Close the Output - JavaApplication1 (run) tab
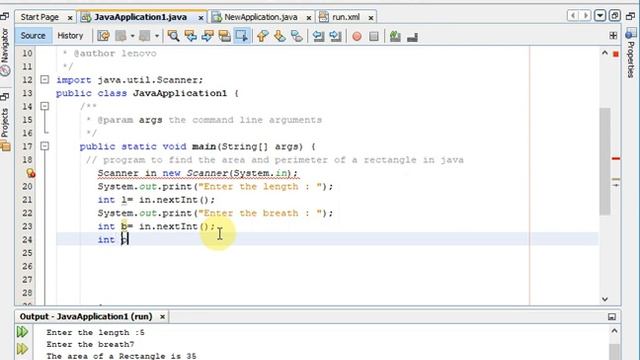The width and height of the screenshot is (640, 360). tap(162, 317)
